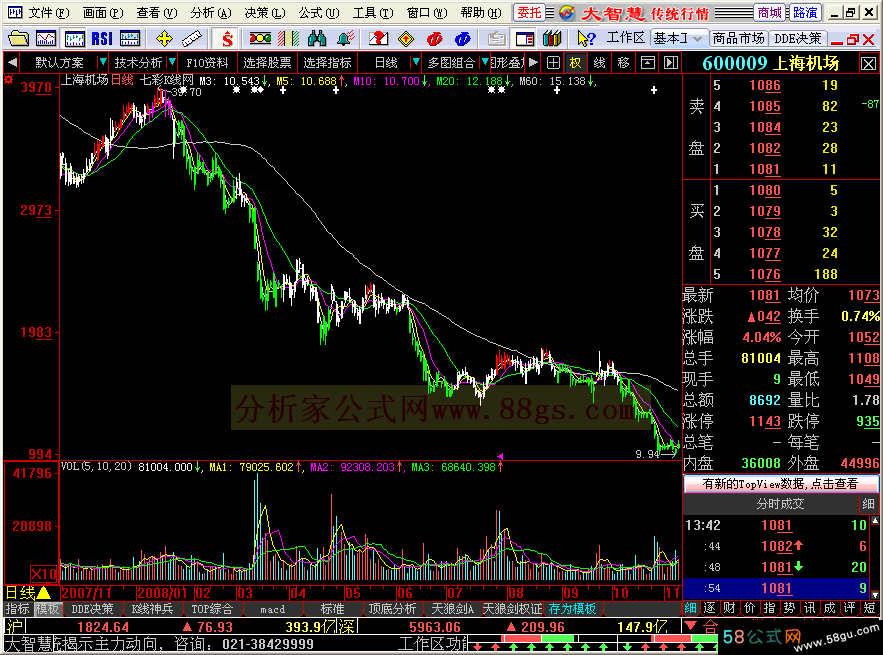The image size is (883, 655).
Task: Select the macd template tab
Action: tap(273, 609)
